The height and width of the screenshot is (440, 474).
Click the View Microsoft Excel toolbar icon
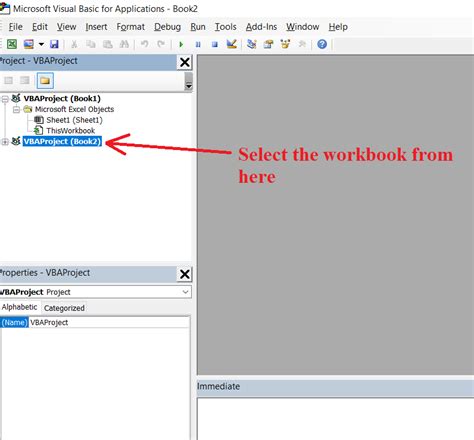(x=12, y=44)
